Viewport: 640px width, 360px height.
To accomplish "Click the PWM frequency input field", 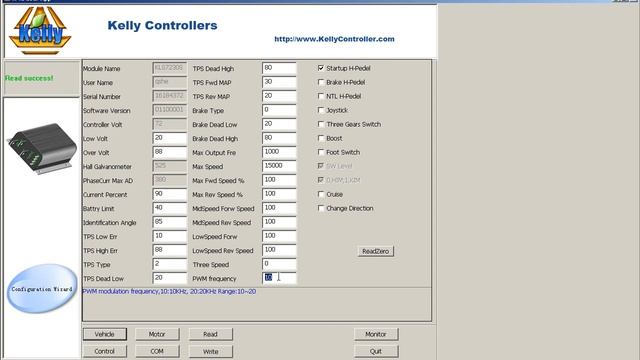I will pyautogui.click(x=279, y=278).
